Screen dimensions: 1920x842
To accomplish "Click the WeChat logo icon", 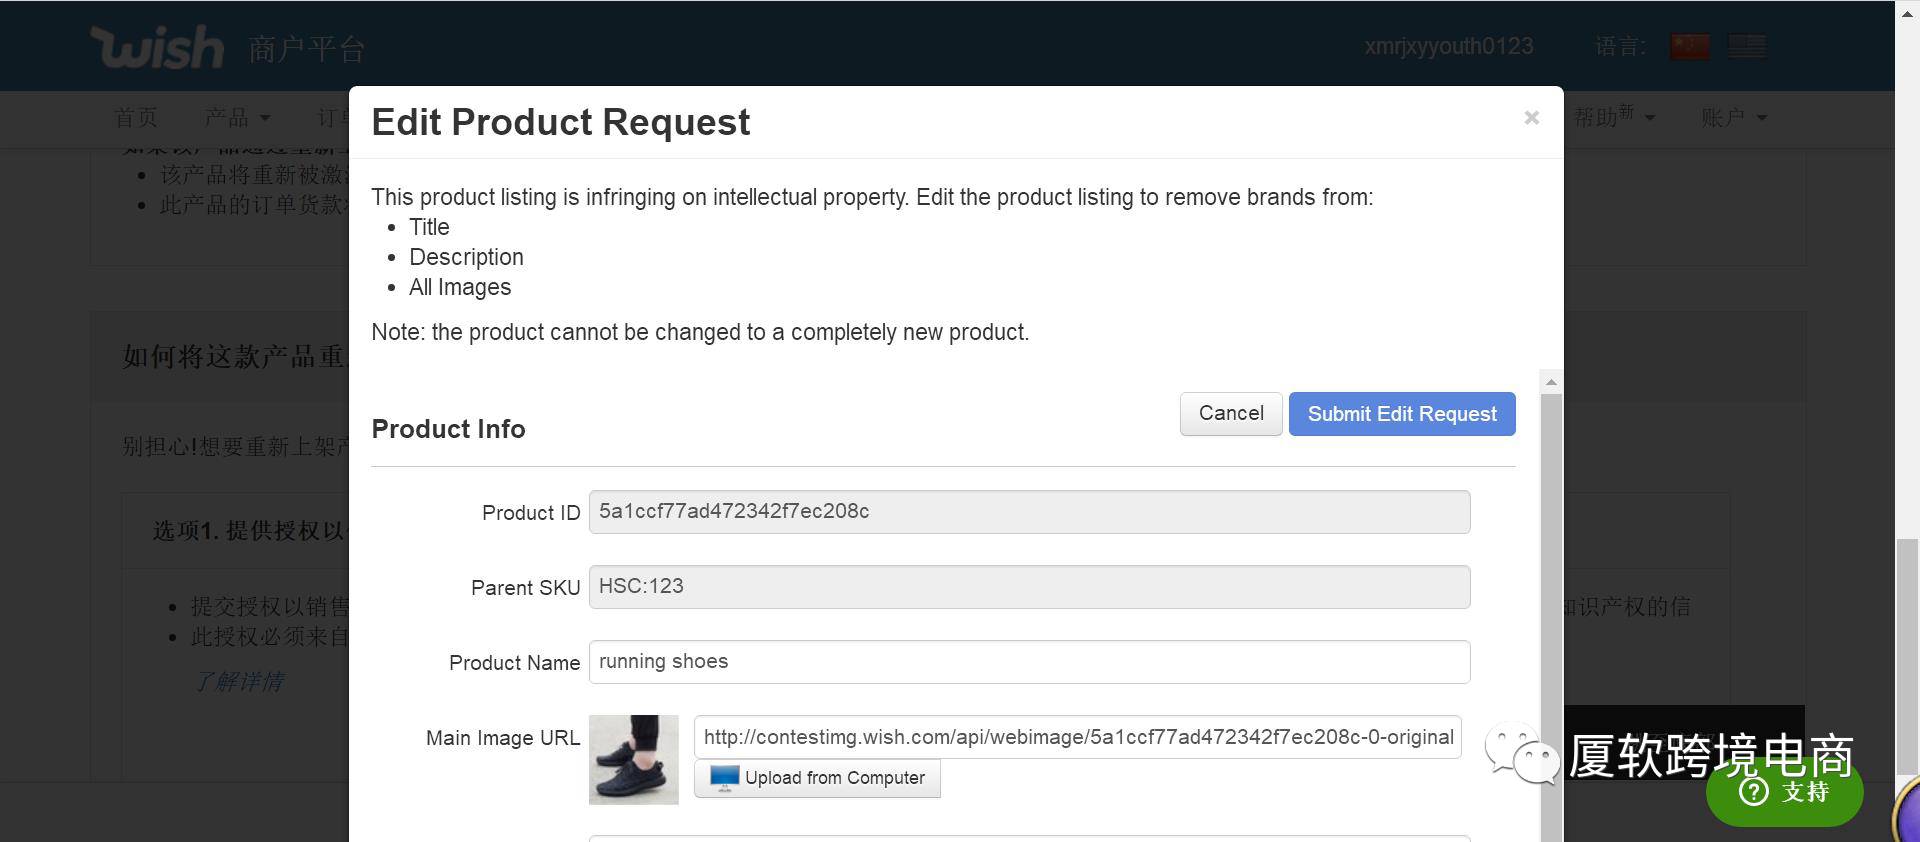I will [1521, 755].
